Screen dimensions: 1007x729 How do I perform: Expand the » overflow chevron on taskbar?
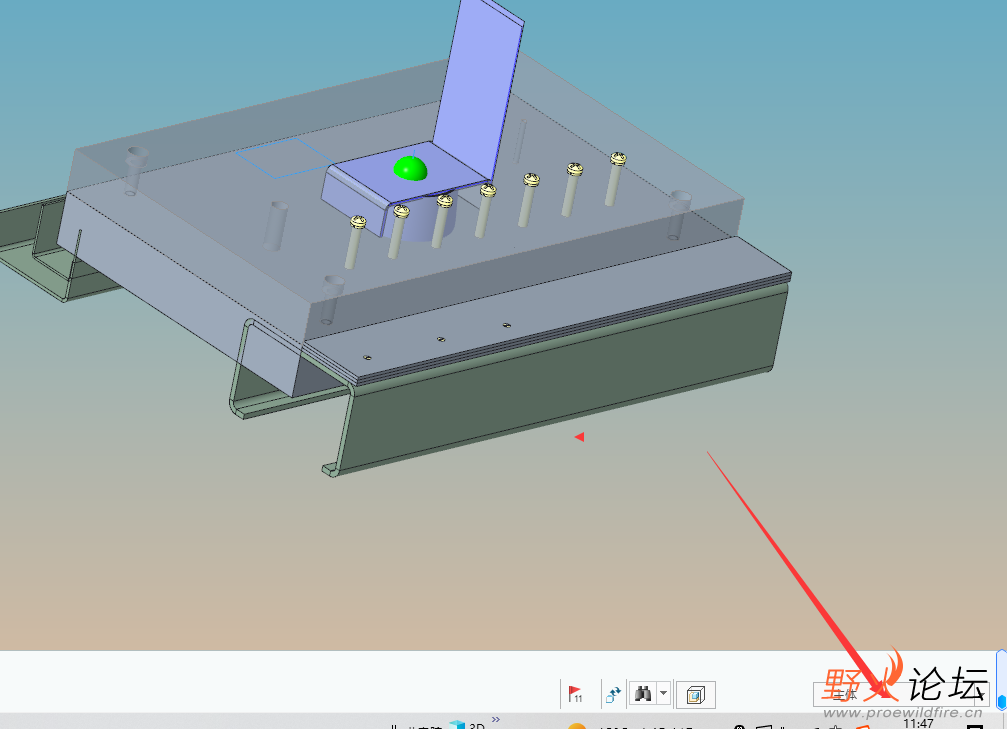[496, 719]
